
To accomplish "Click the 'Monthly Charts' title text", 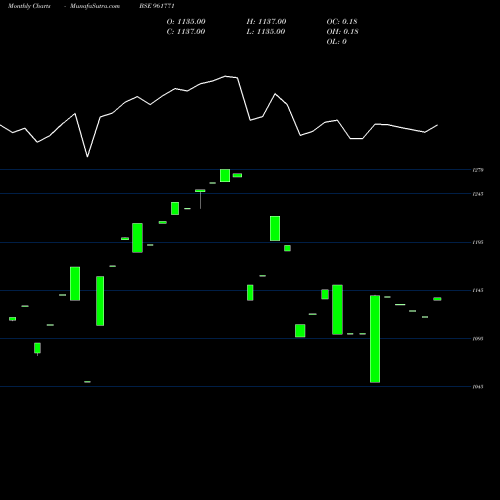I will point(29,6).
